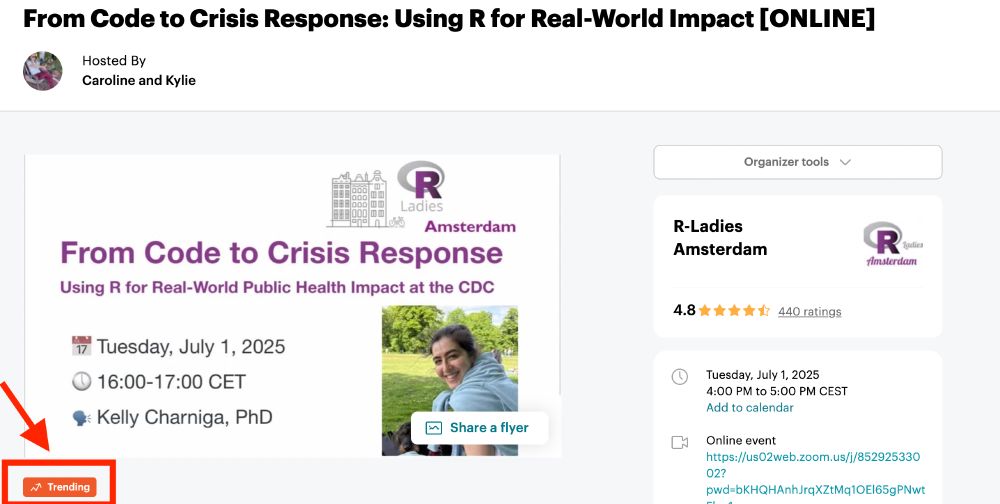This screenshot has width=1000, height=504.
Task: Click the chevron in Organizer tools
Action: click(845, 162)
